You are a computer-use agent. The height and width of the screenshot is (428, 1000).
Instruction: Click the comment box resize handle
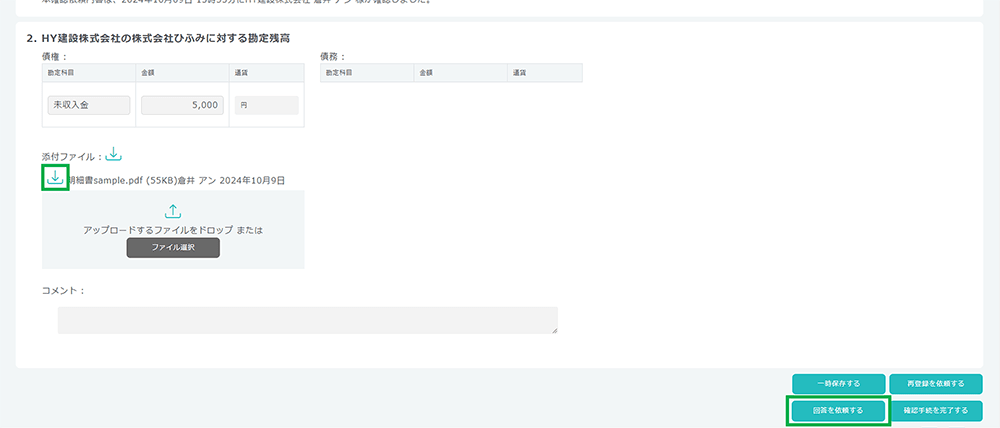tap(554, 330)
